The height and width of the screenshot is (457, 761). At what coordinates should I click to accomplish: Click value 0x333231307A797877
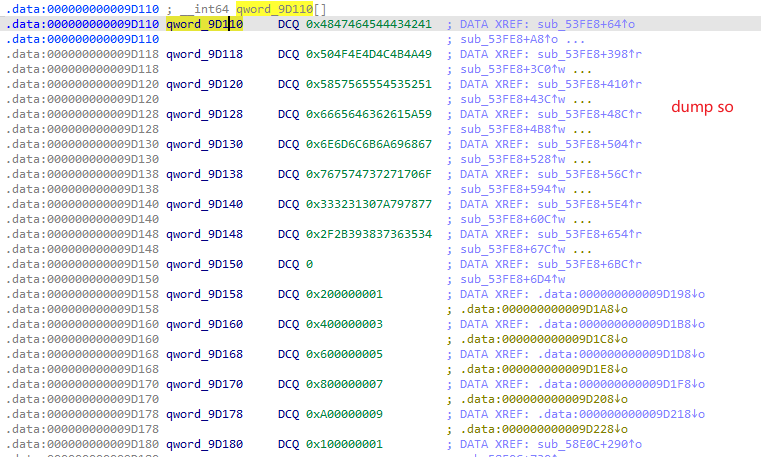coord(369,203)
